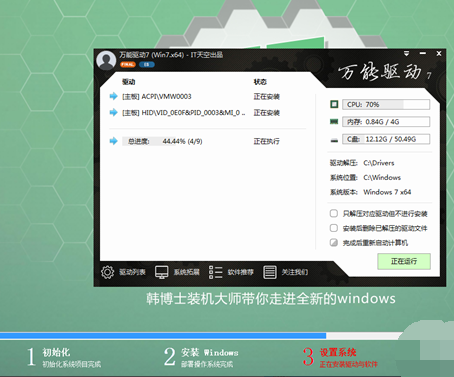Open the title bar dropdown menu arrow
The image size is (454, 377).
[406, 53]
